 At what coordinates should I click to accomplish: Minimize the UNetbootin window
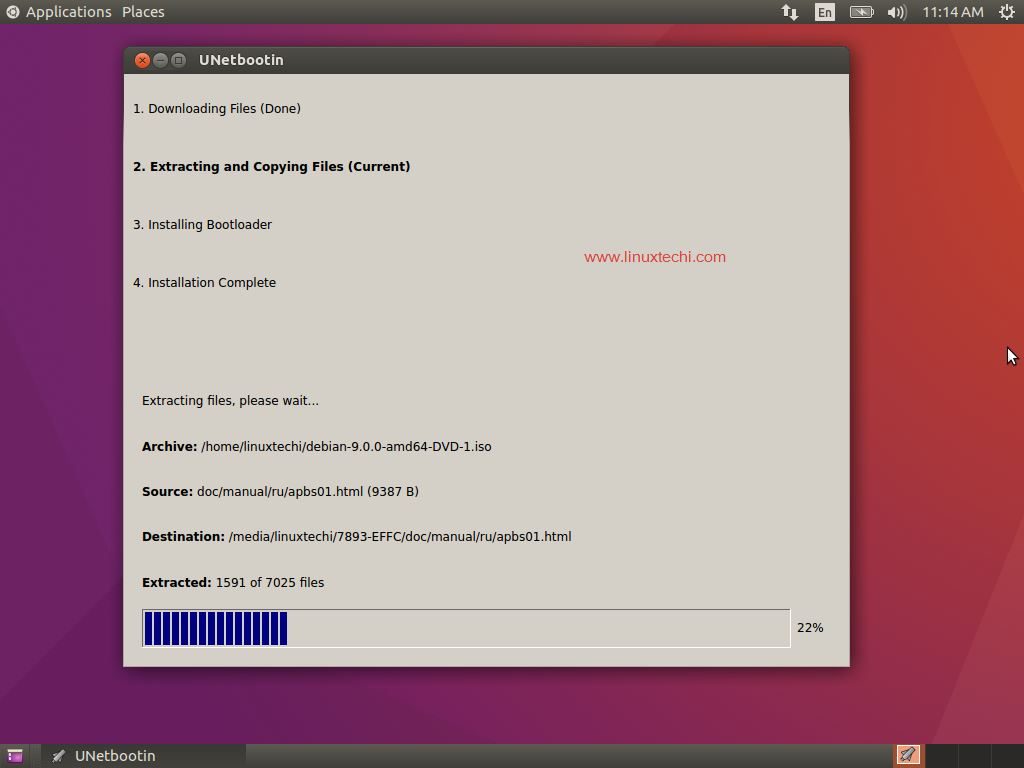(160, 60)
